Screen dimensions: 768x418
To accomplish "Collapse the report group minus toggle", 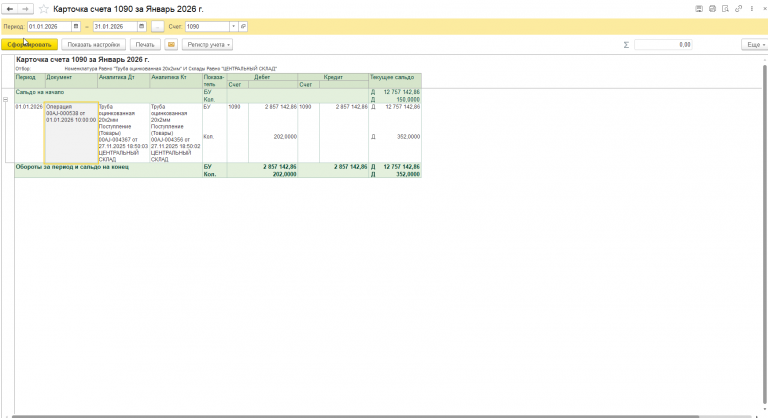I will 5,99.
